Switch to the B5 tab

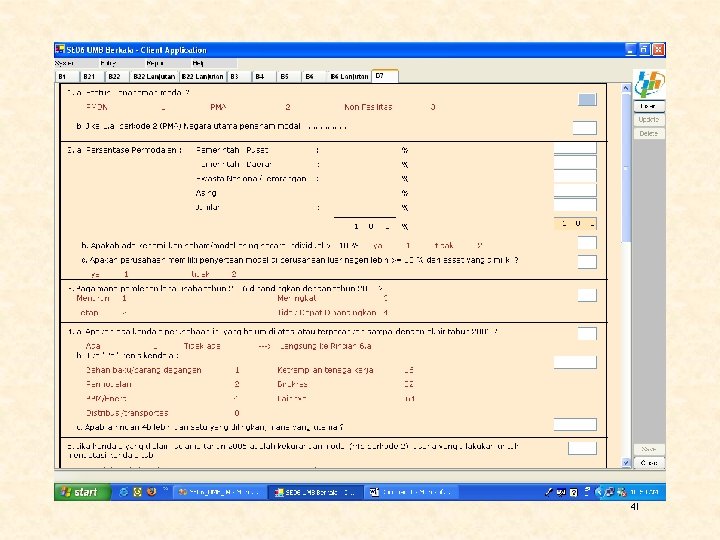point(289,76)
